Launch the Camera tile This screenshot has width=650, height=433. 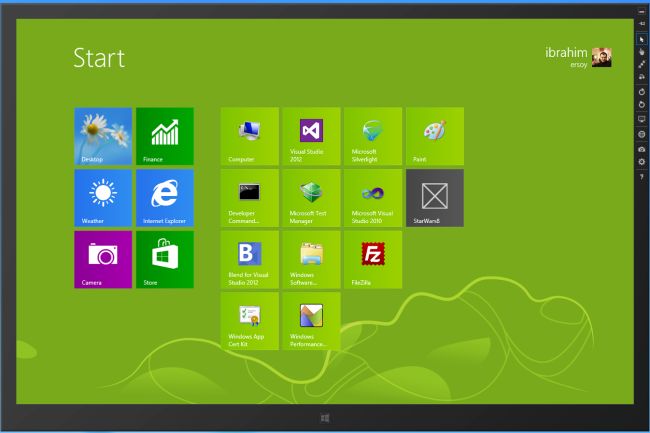[x=103, y=259]
